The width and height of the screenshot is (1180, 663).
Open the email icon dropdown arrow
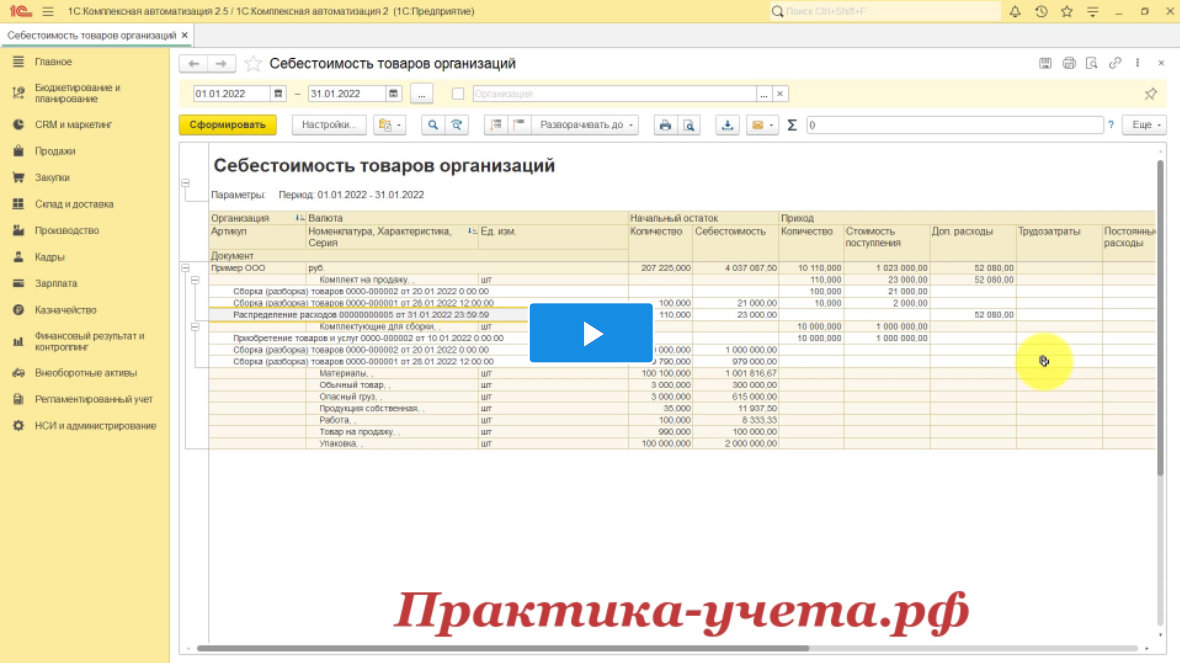(x=771, y=125)
